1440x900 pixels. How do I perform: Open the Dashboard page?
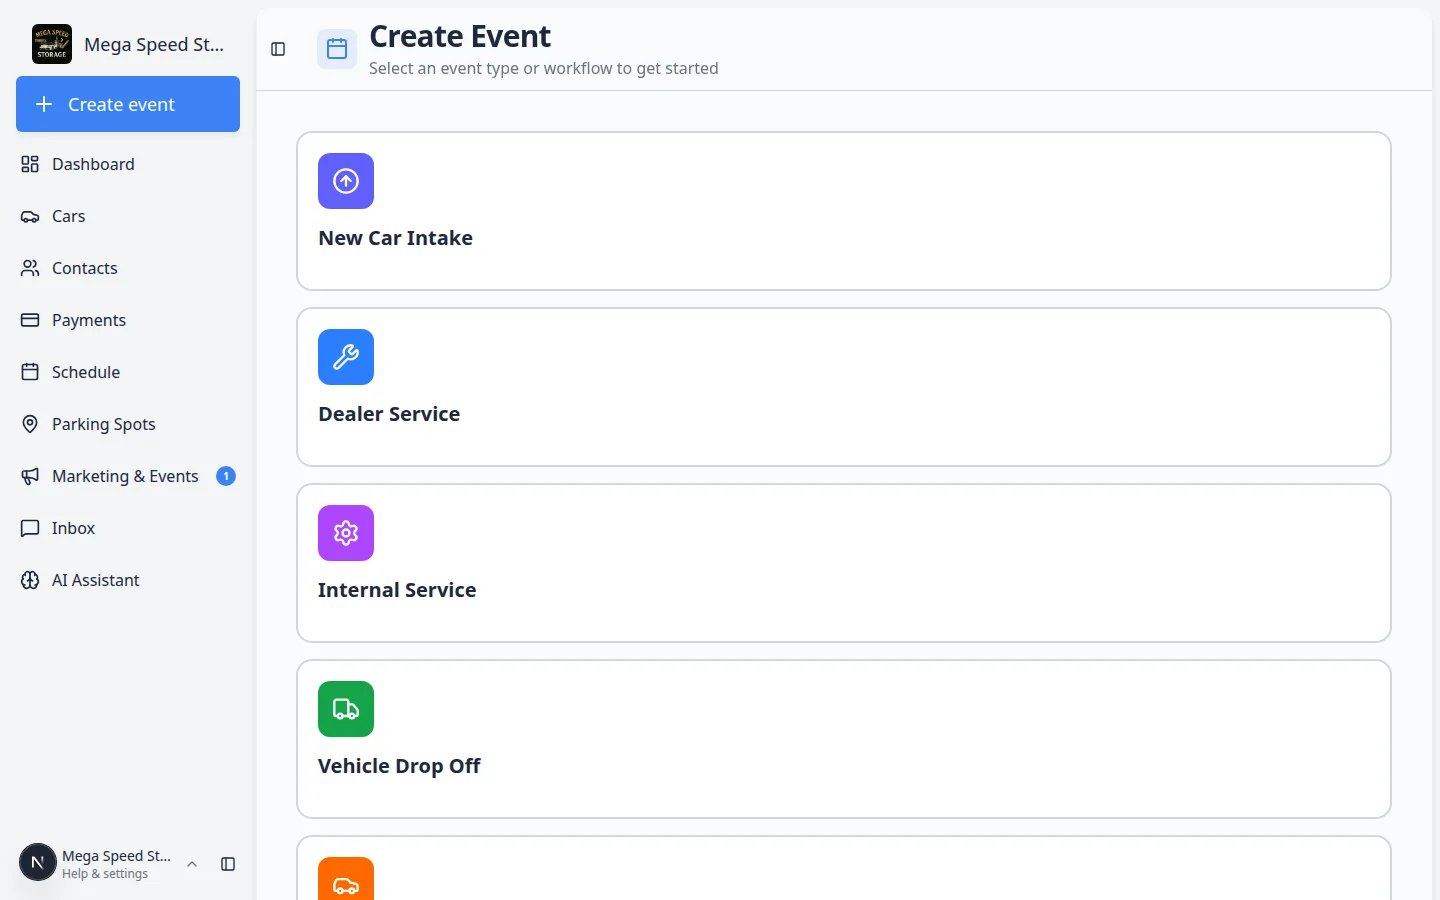pos(128,164)
